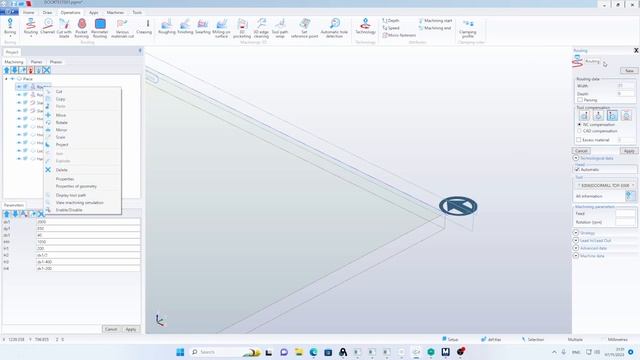Switch to the Phases tab
The height and width of the screenshot is (360, 640).
[56, 62]
